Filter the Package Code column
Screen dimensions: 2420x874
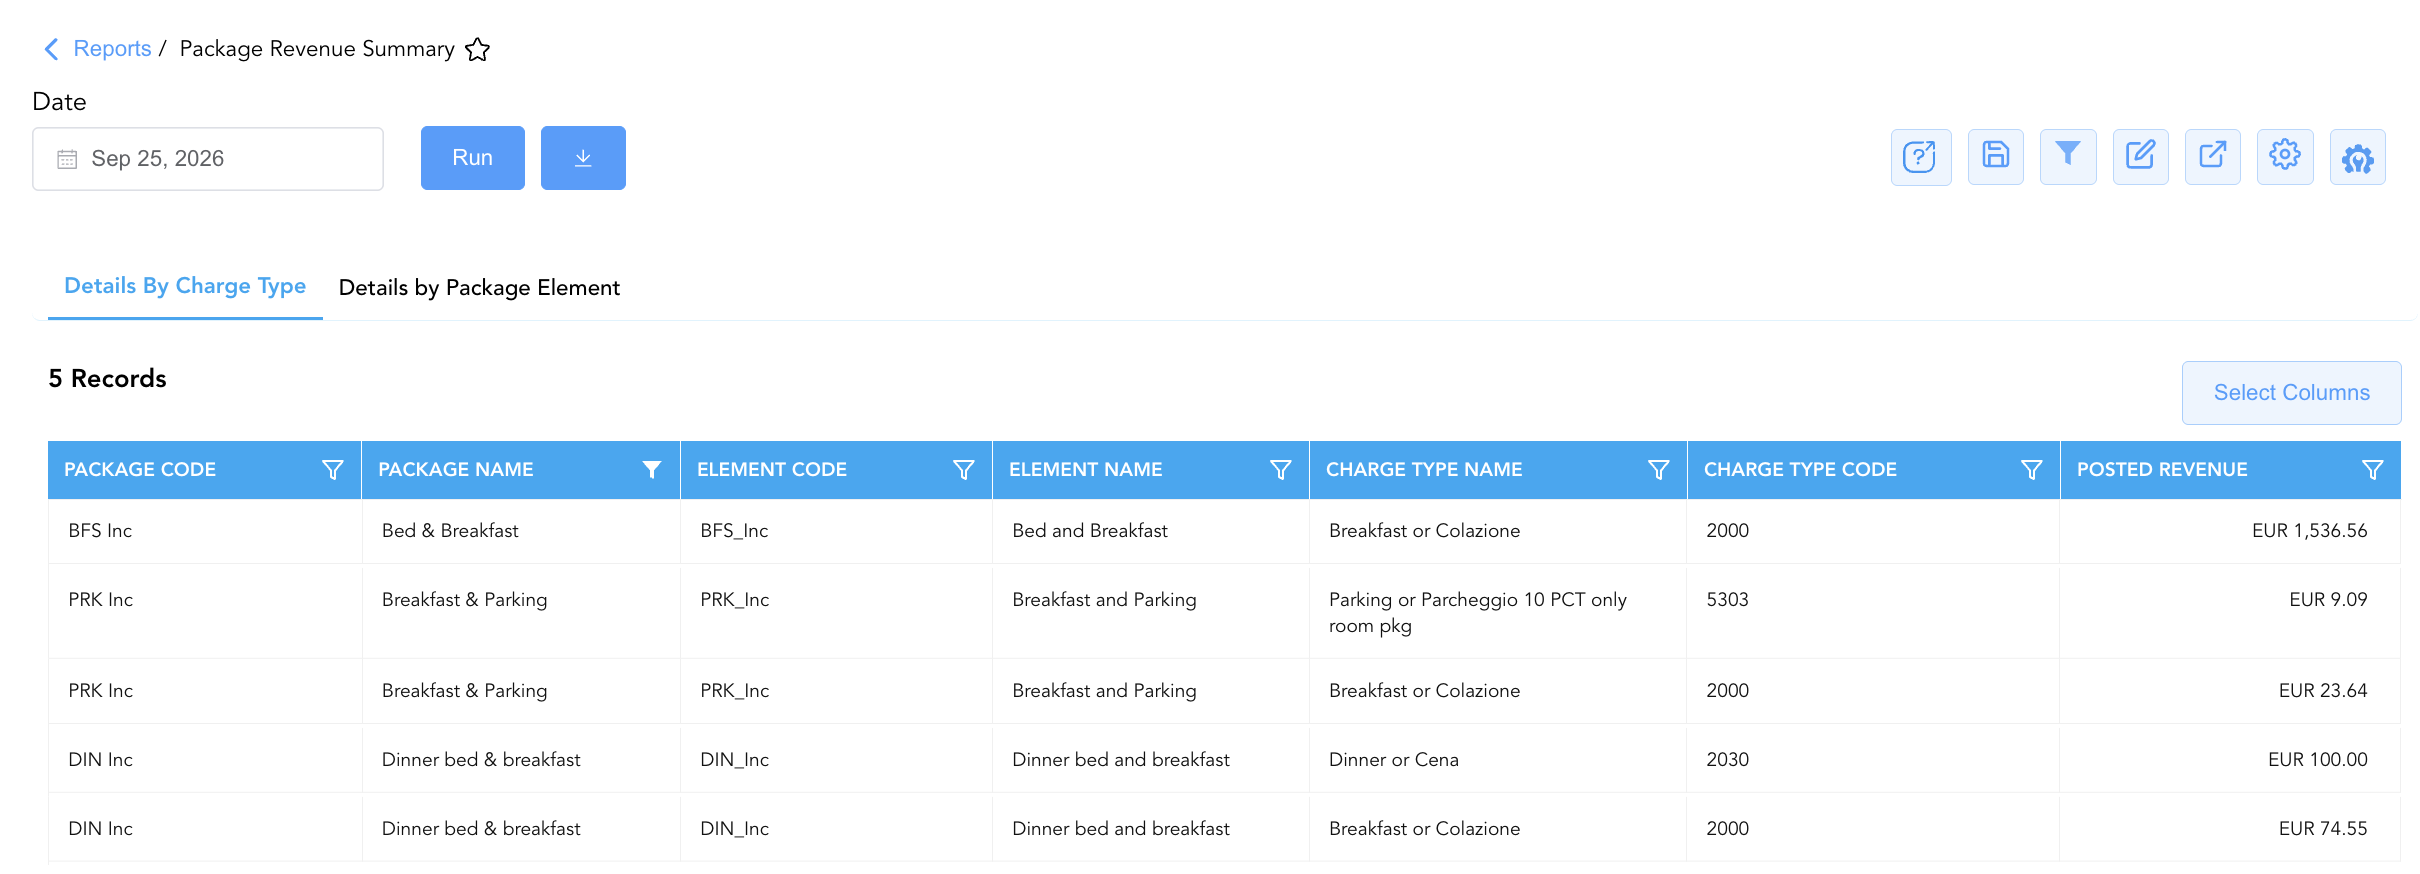(333, 470)
